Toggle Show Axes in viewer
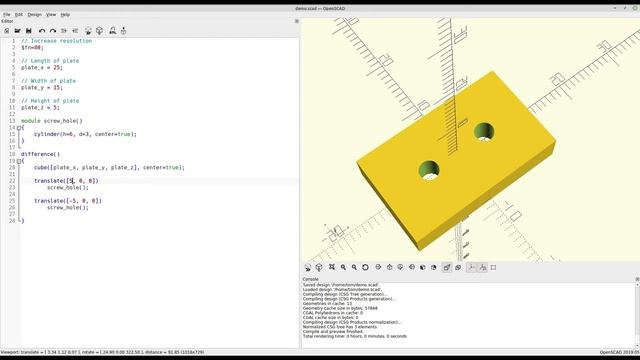Image resolution: width=640 pixels, height=360 pixels. point(471,267)
